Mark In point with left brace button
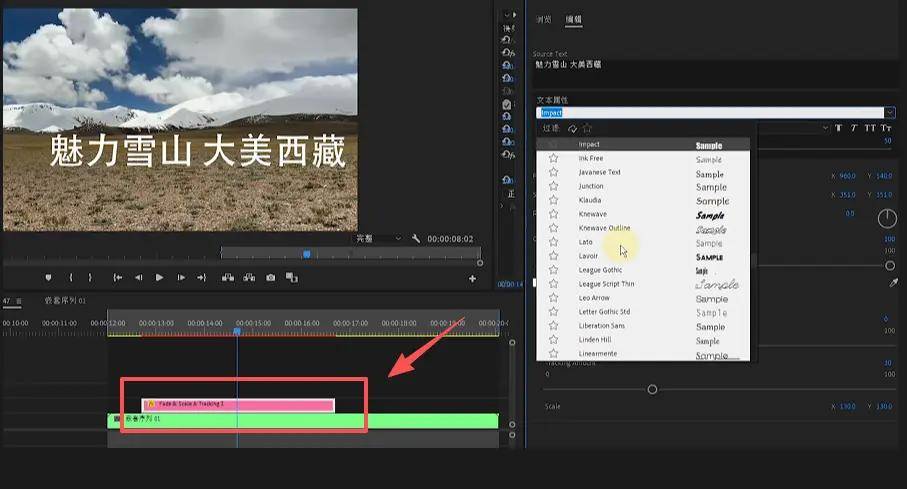 (71, 278)
